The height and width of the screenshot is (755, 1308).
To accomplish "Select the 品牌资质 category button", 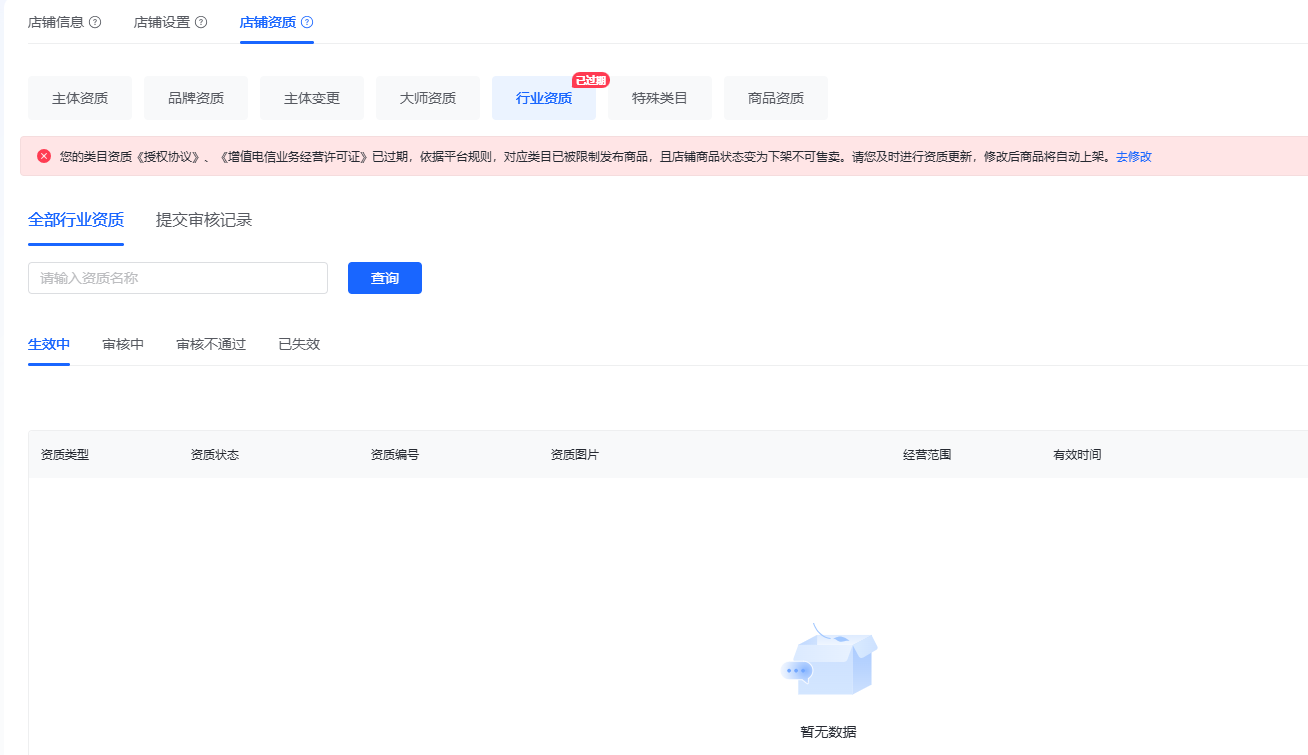I will point(196,98).
